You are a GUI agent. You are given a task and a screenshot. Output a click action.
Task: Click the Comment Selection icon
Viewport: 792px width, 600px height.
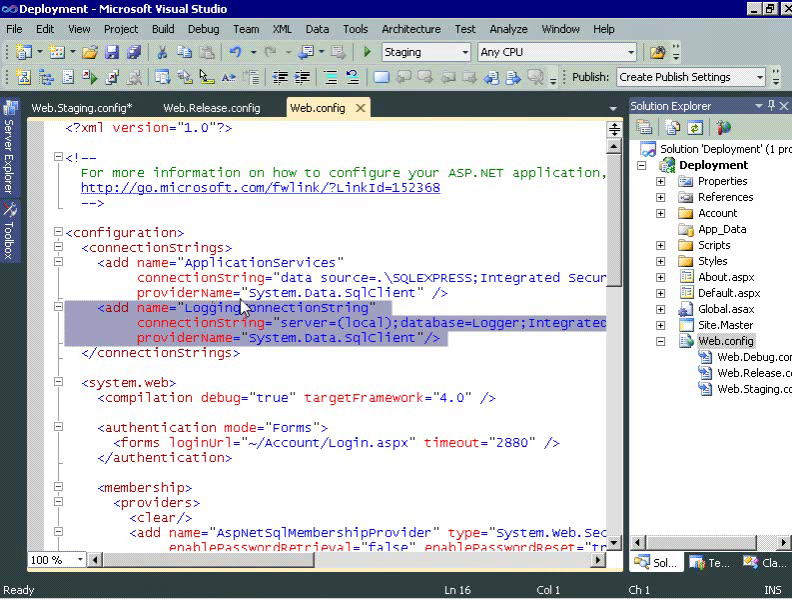tap(330, 77)
